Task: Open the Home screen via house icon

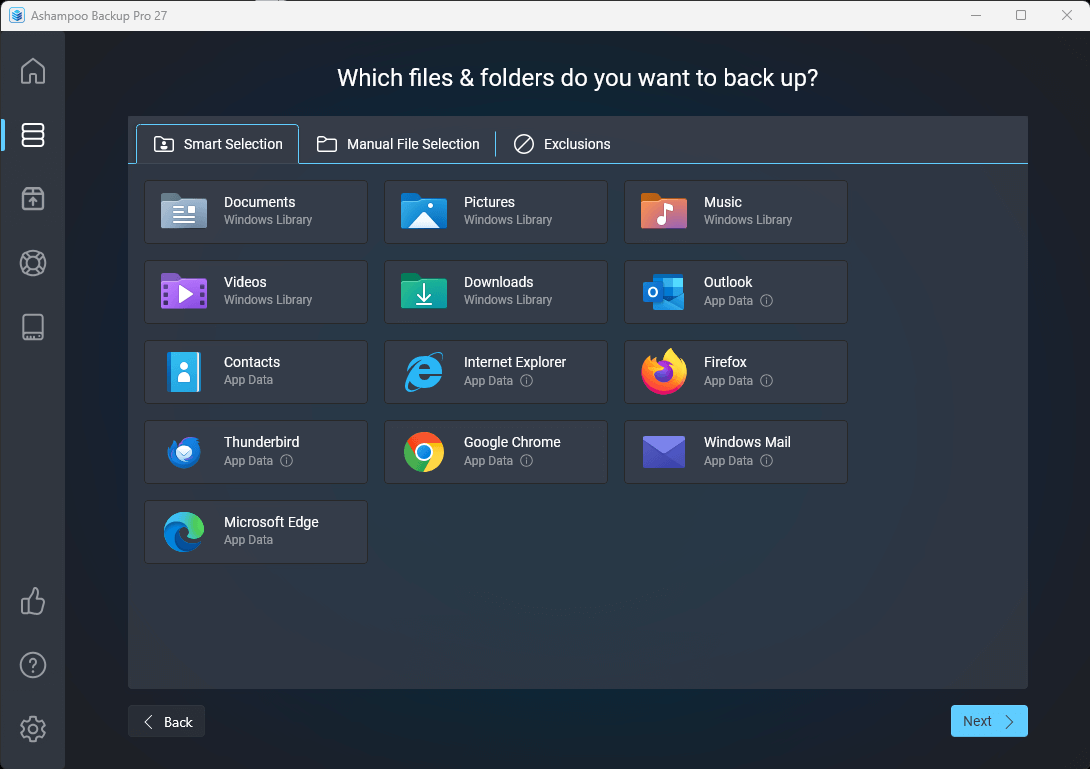Action: click(33, 71)
